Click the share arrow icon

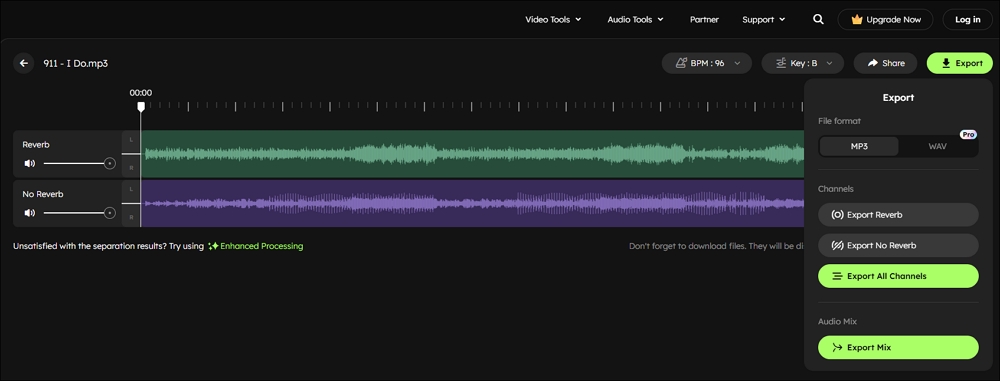[x=872, y=63]
